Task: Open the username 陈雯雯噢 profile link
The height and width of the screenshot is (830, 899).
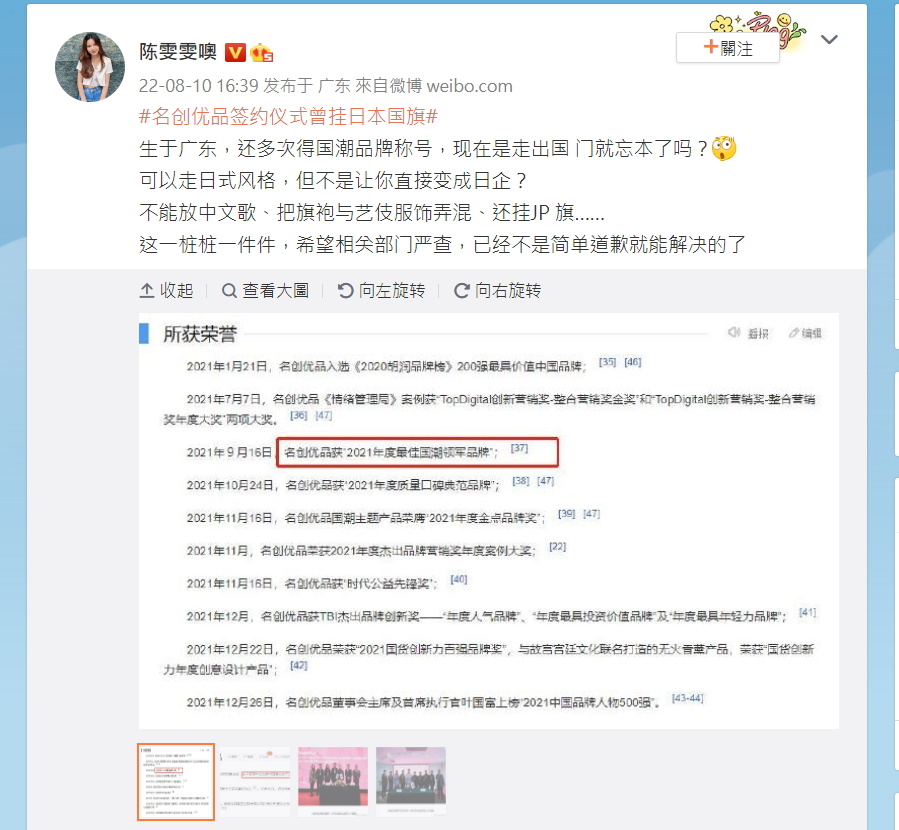Action: [178, 52]
